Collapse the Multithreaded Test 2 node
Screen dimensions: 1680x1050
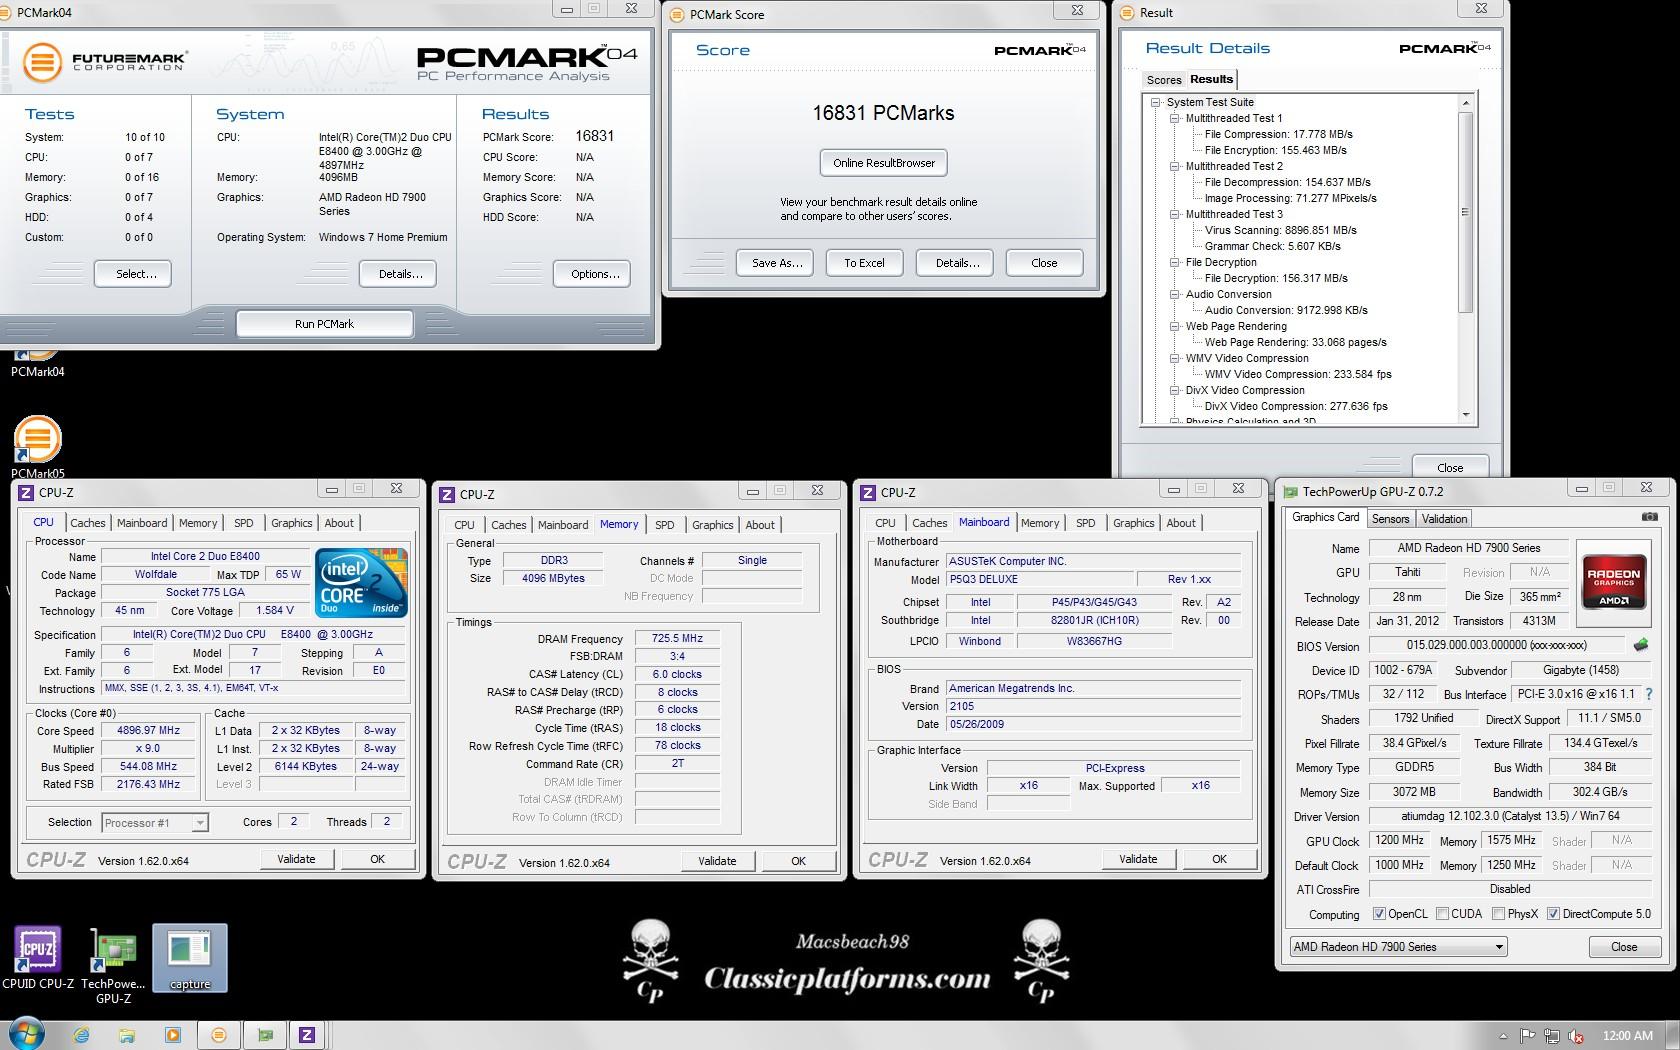[1175, 166]
